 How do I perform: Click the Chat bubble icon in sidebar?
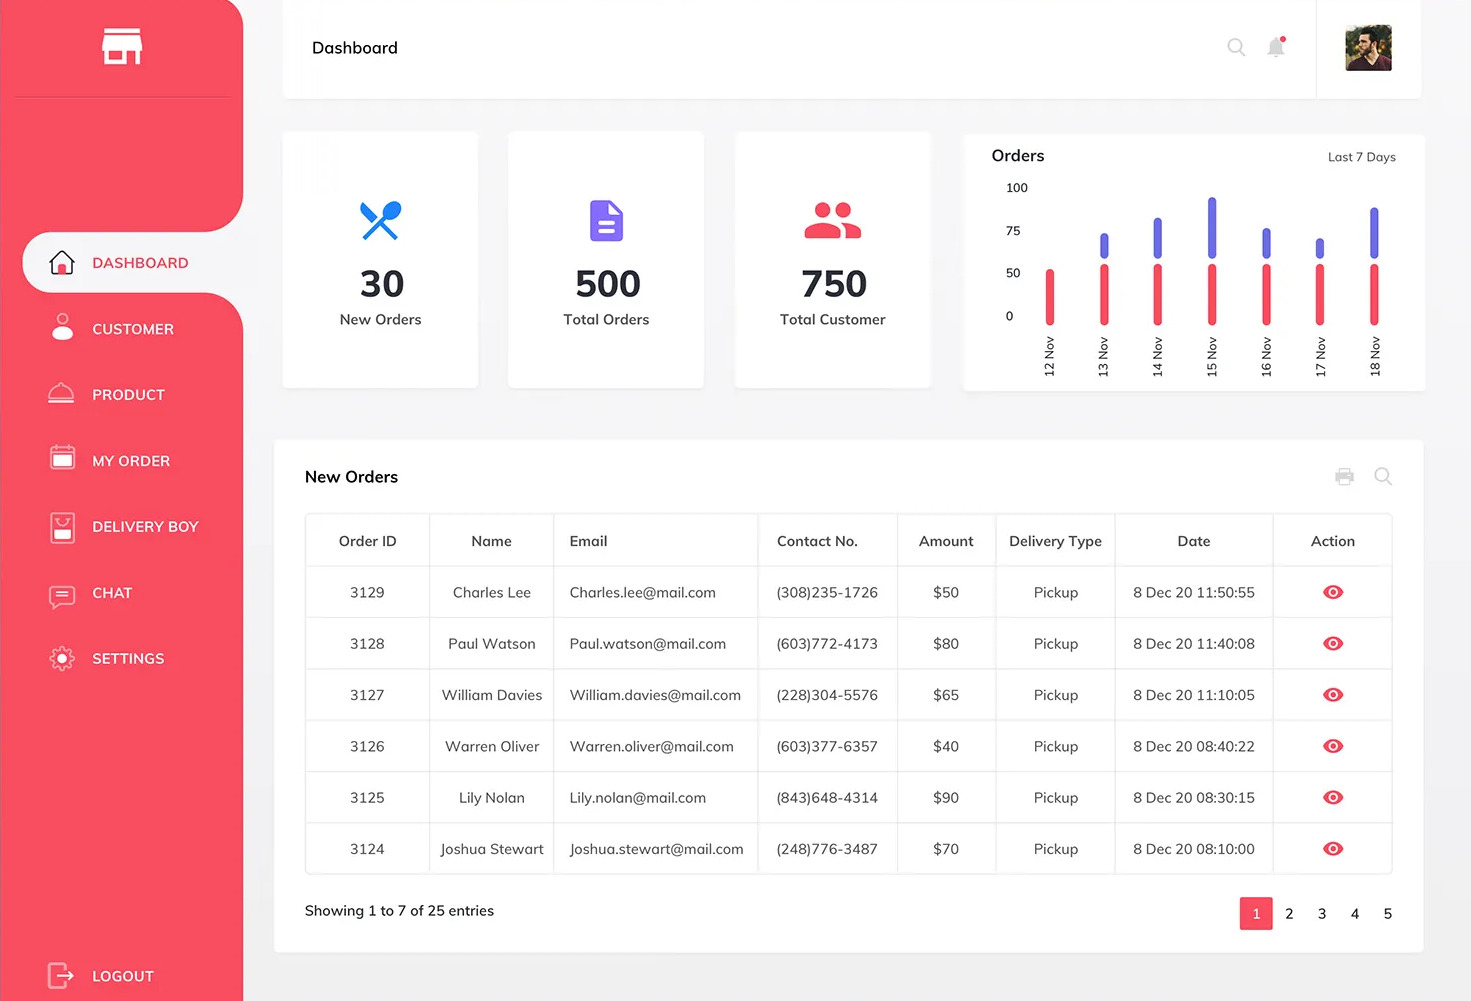point(62,596)
